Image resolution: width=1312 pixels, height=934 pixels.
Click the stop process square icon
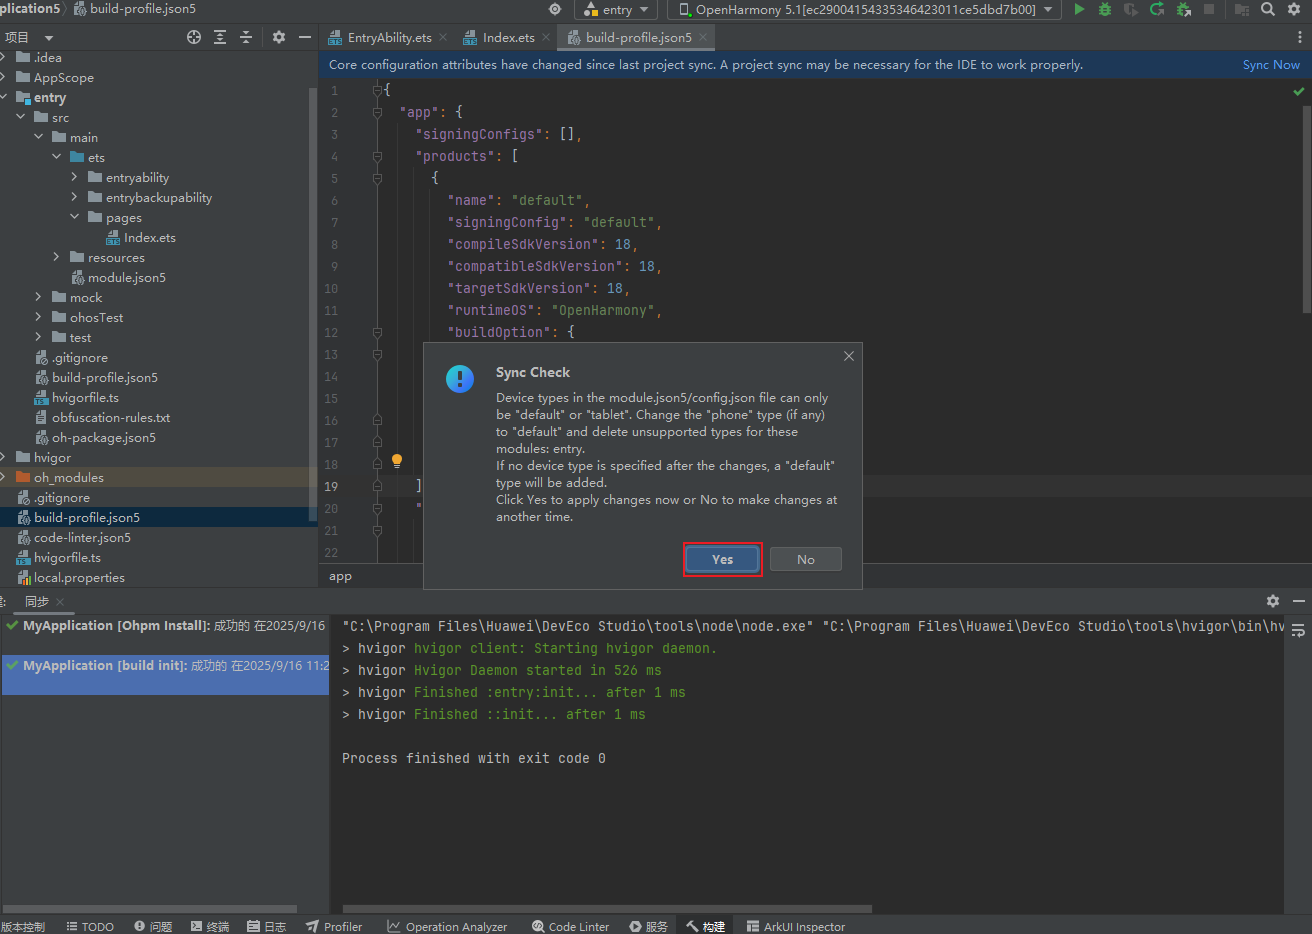tap(1209, 9)
